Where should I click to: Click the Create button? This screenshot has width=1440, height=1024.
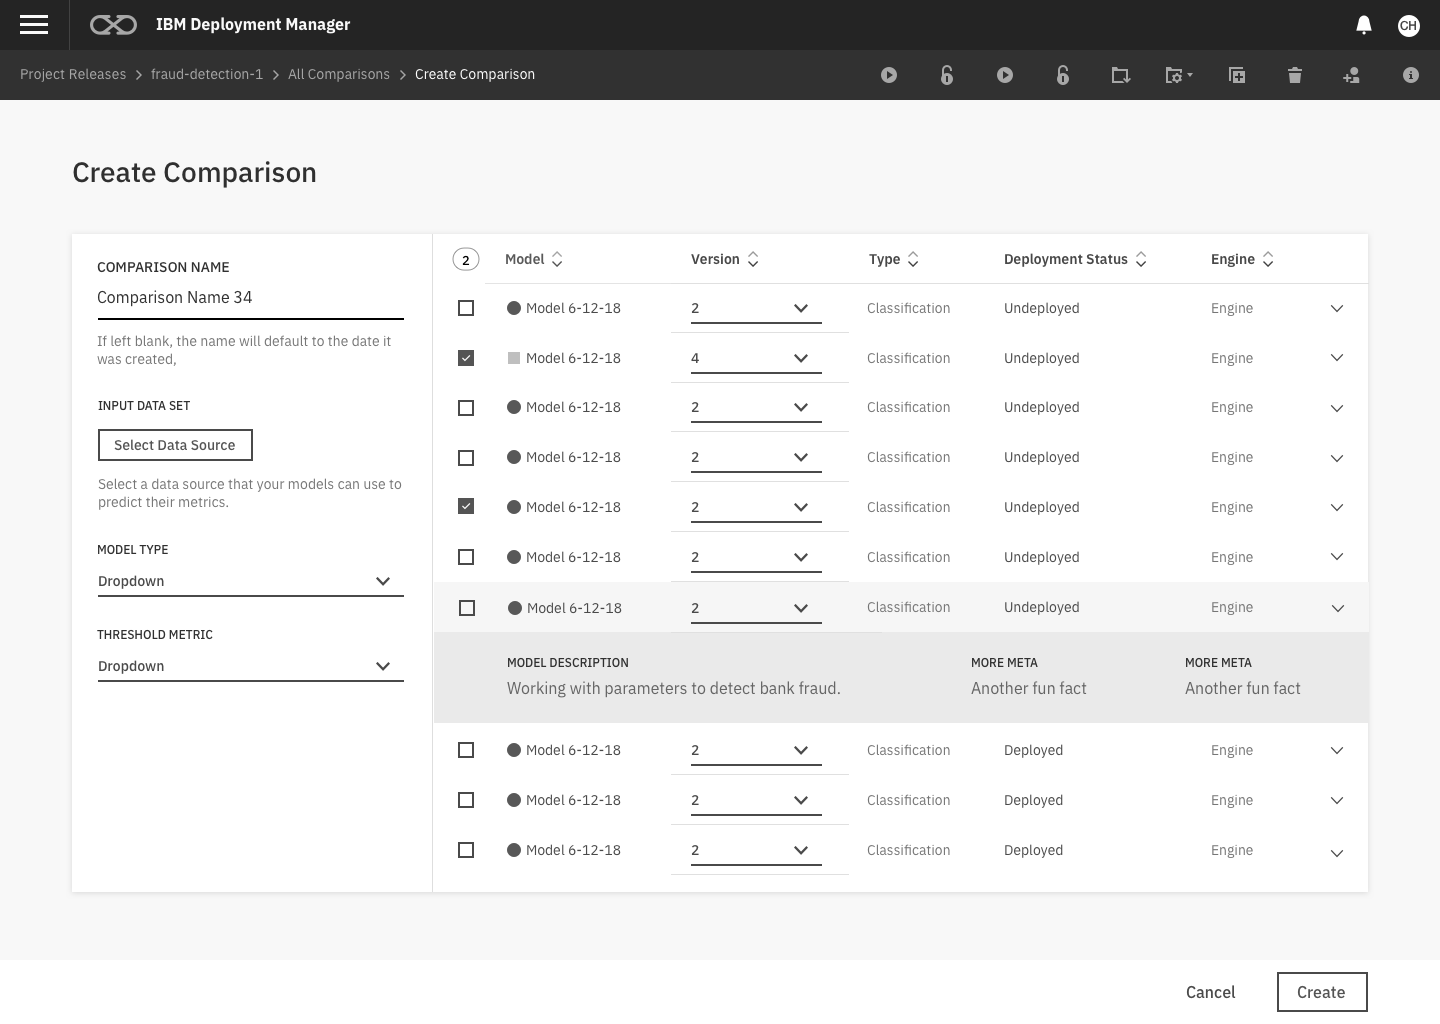point(1321,992)
